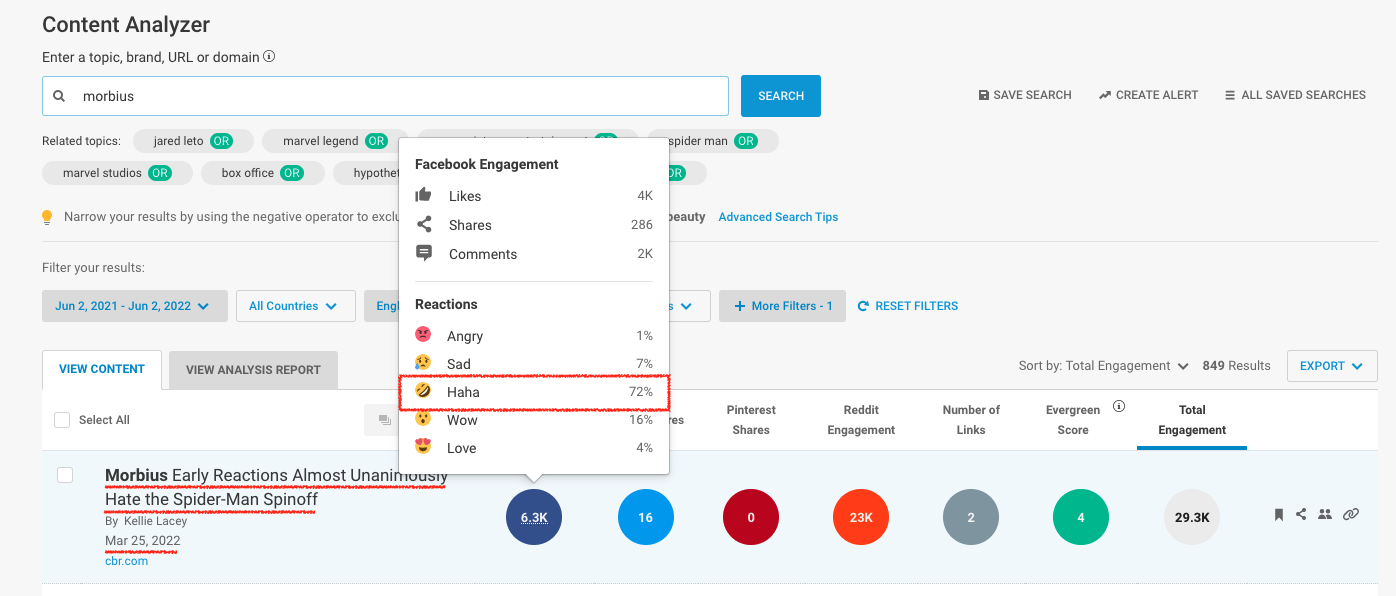This screenshot has height=596, width=1396.
Task: Click the 6.3K Facebook engagement circle
Action: 534,517
